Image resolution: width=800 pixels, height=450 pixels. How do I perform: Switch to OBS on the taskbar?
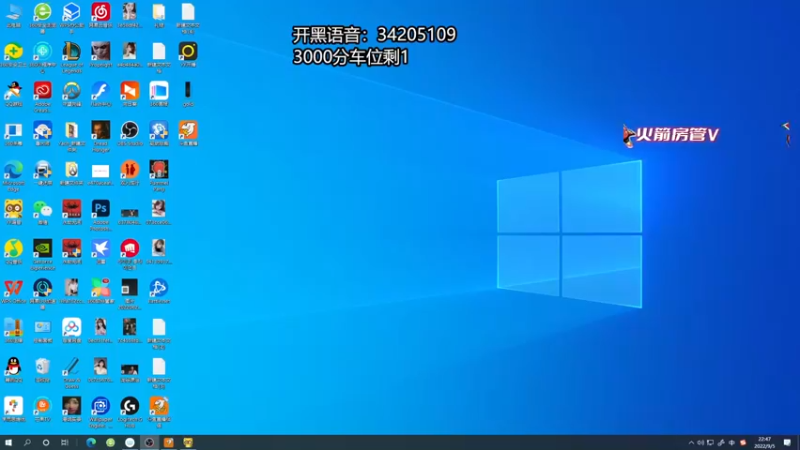click(149, 442)
